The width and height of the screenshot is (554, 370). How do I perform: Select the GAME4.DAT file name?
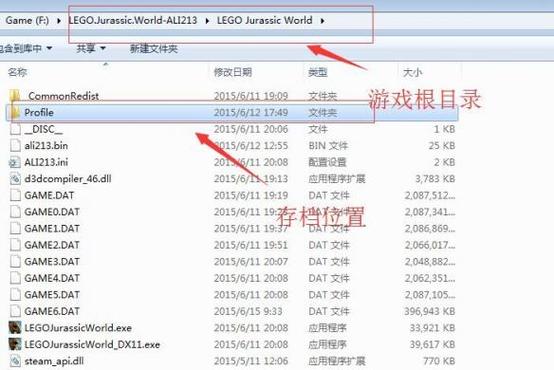[x=52, y=278]
